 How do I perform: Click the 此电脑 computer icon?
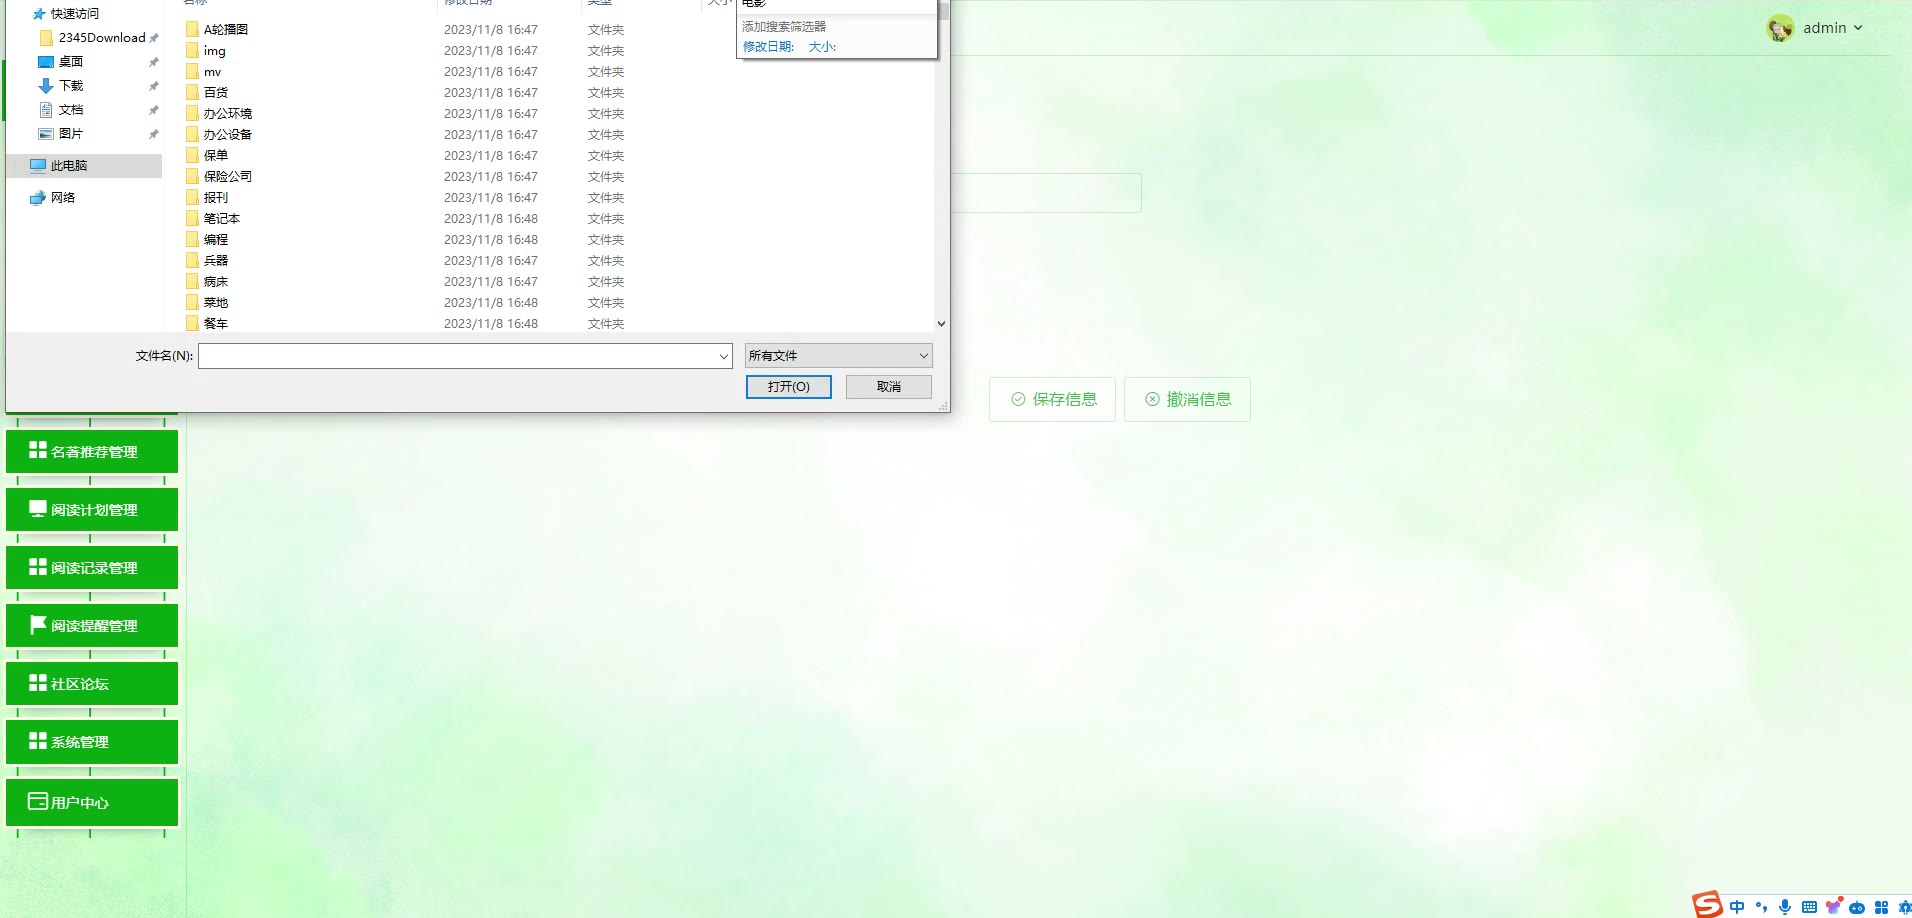click(38, 165)
